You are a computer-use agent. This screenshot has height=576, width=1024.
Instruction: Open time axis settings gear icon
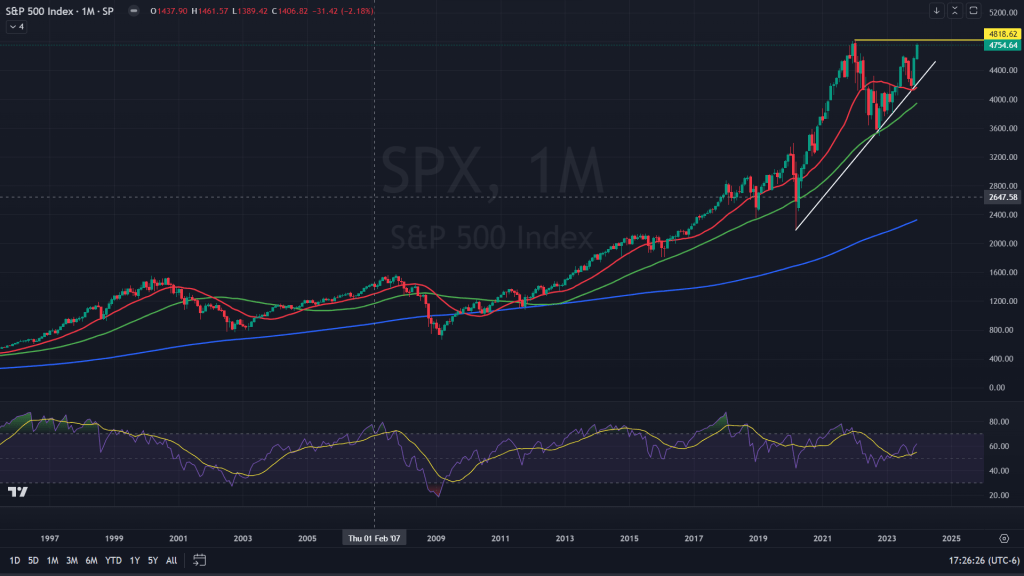[1003, 537]
